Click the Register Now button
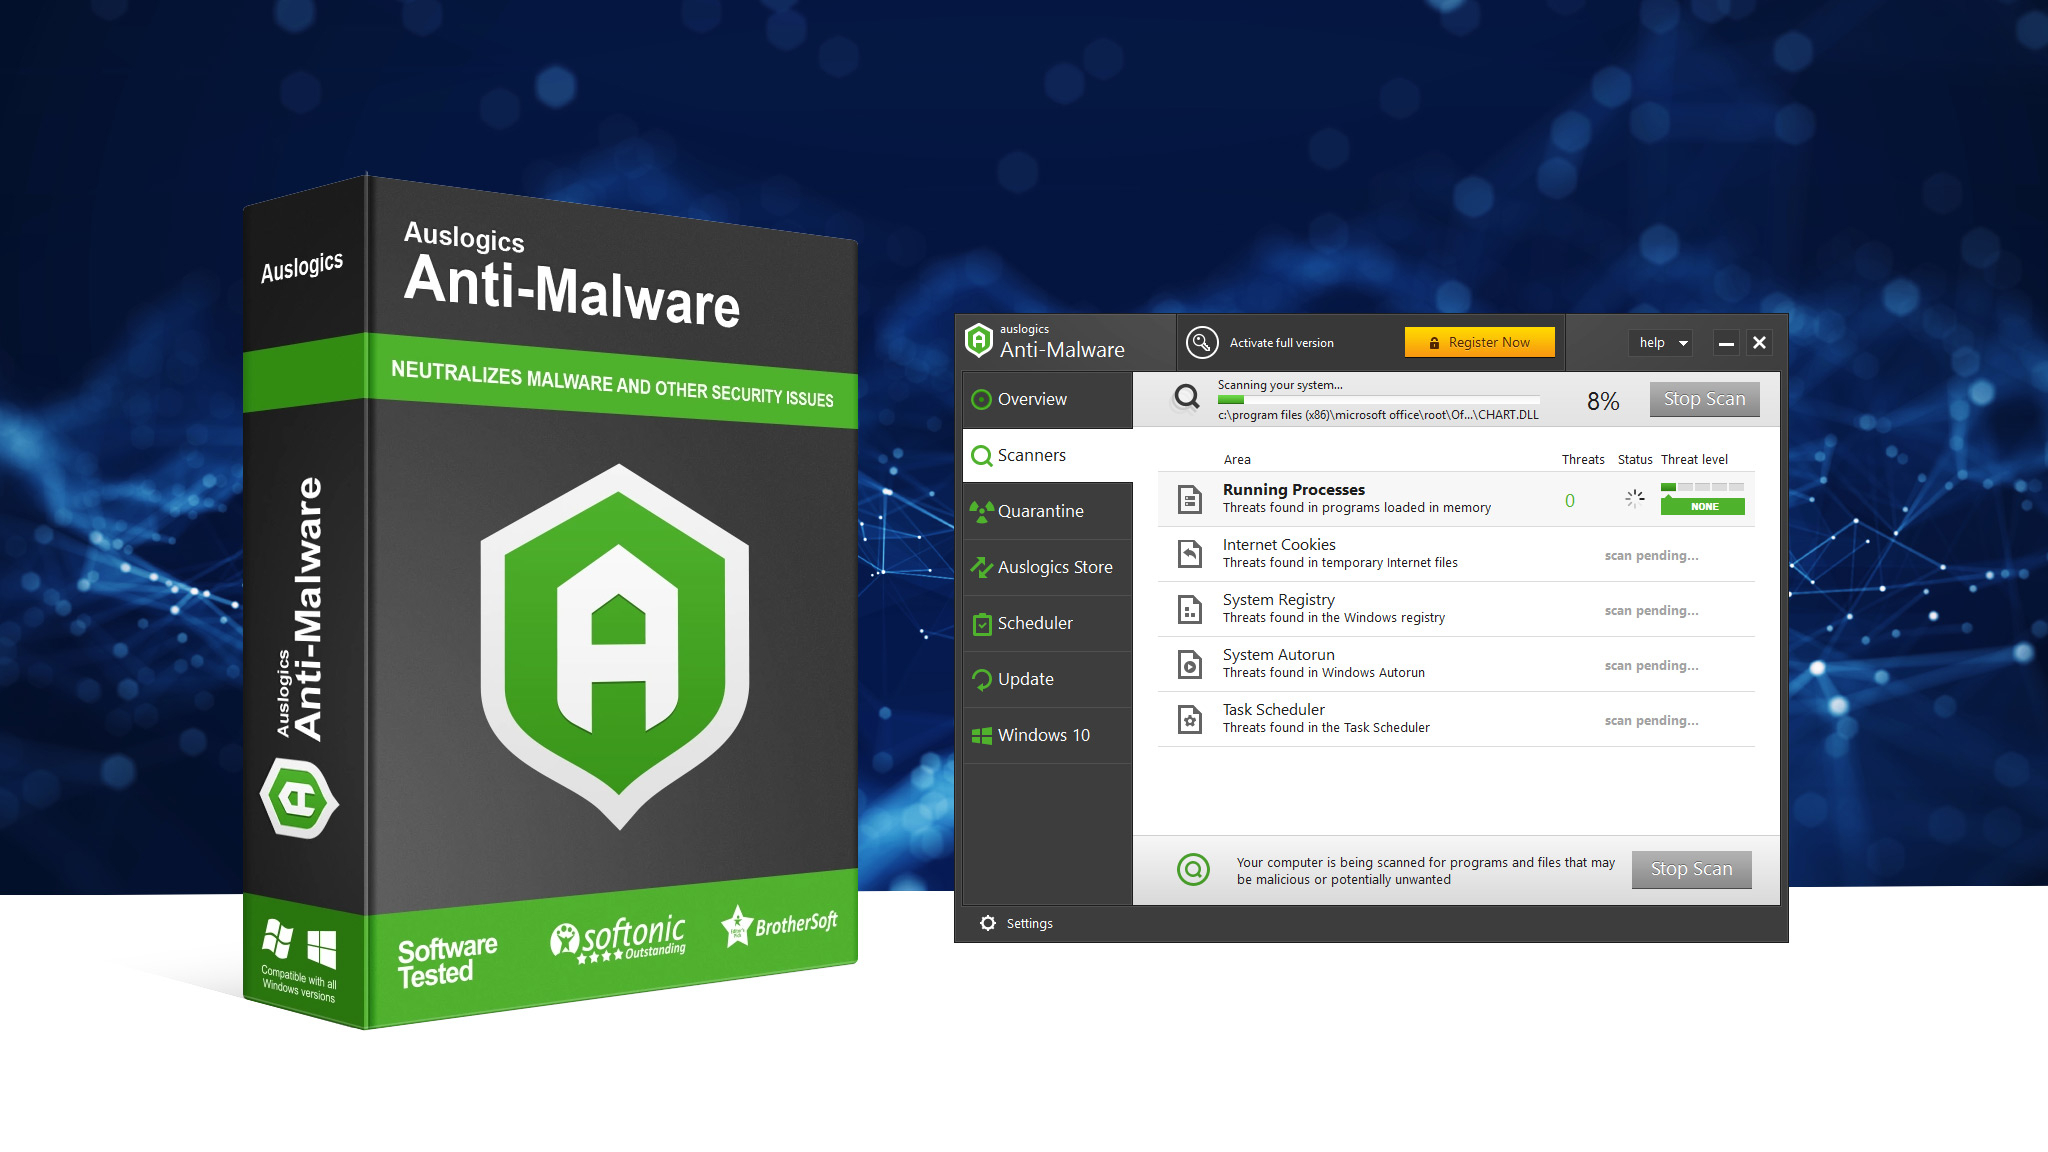Image resolution: width=2048 pixels, height=1152 pixels. [x=1480, y=342]
